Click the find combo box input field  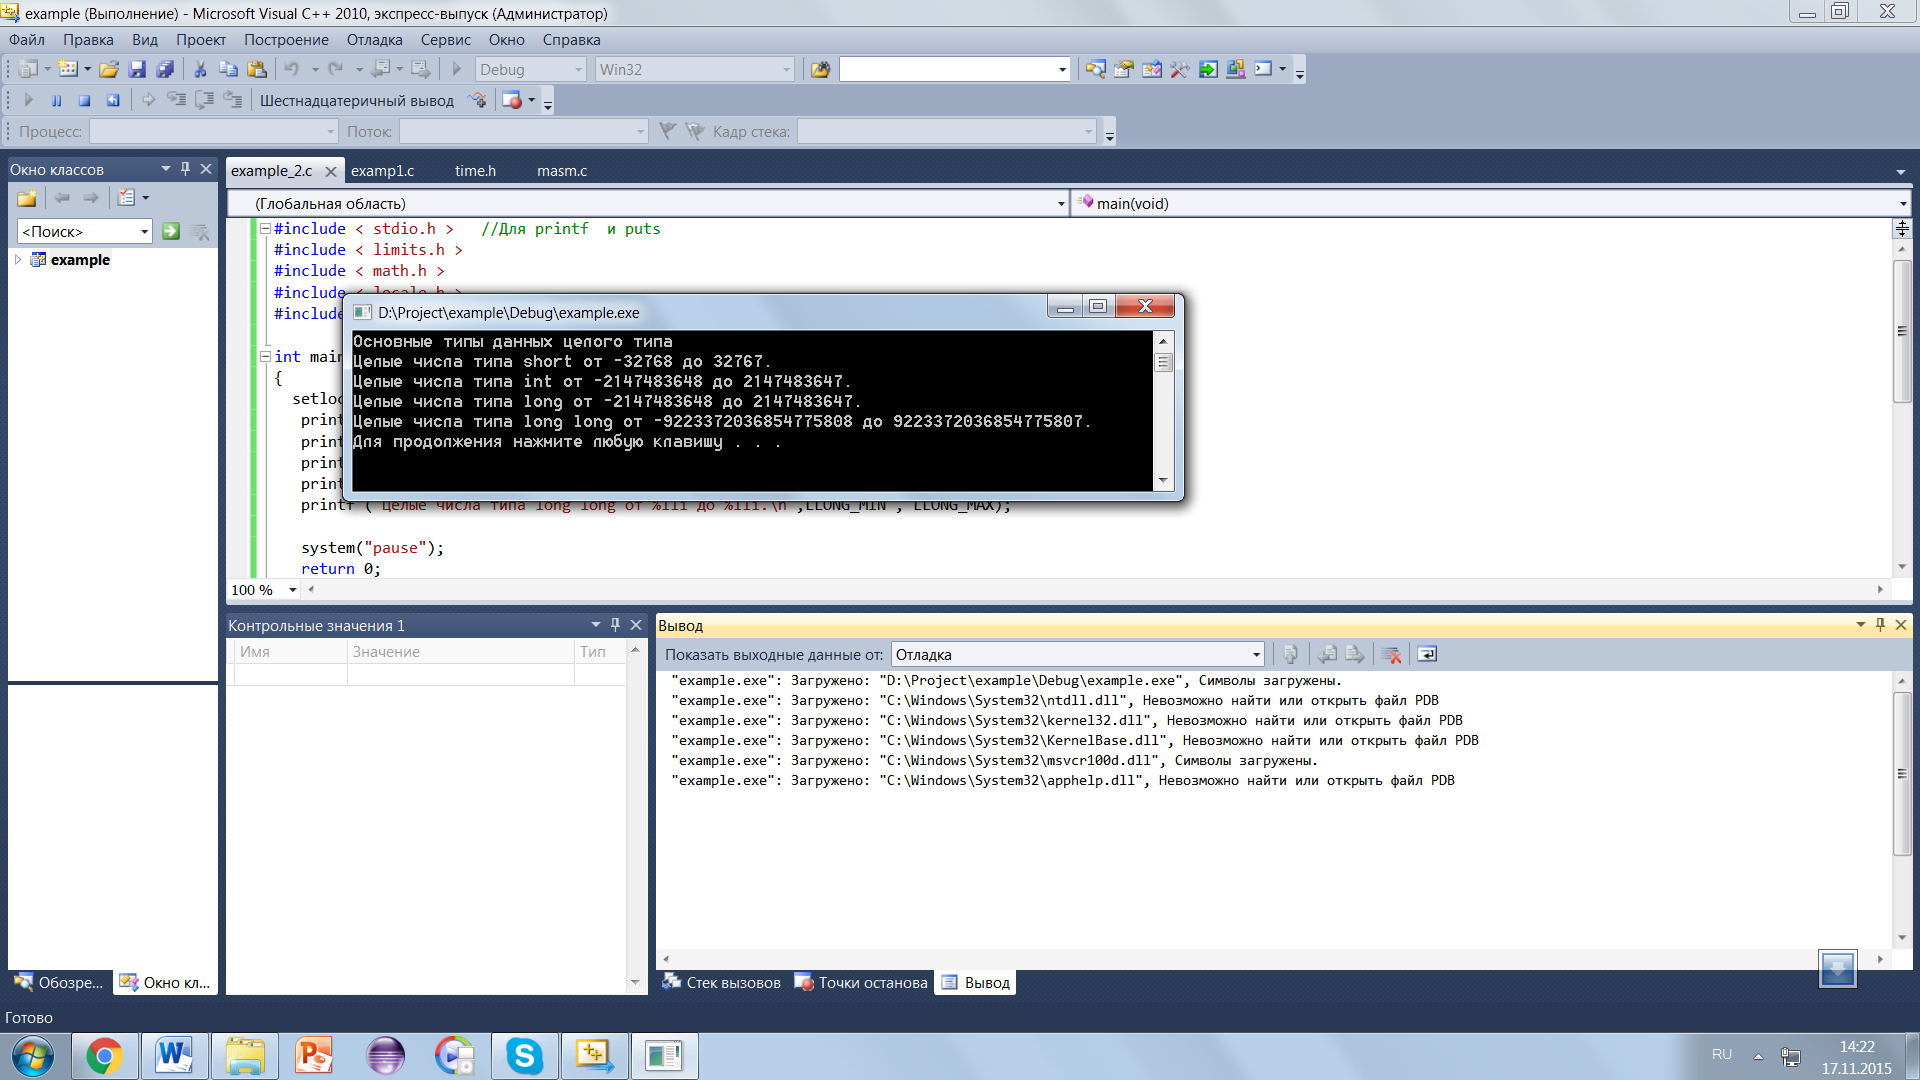(947, 69)
